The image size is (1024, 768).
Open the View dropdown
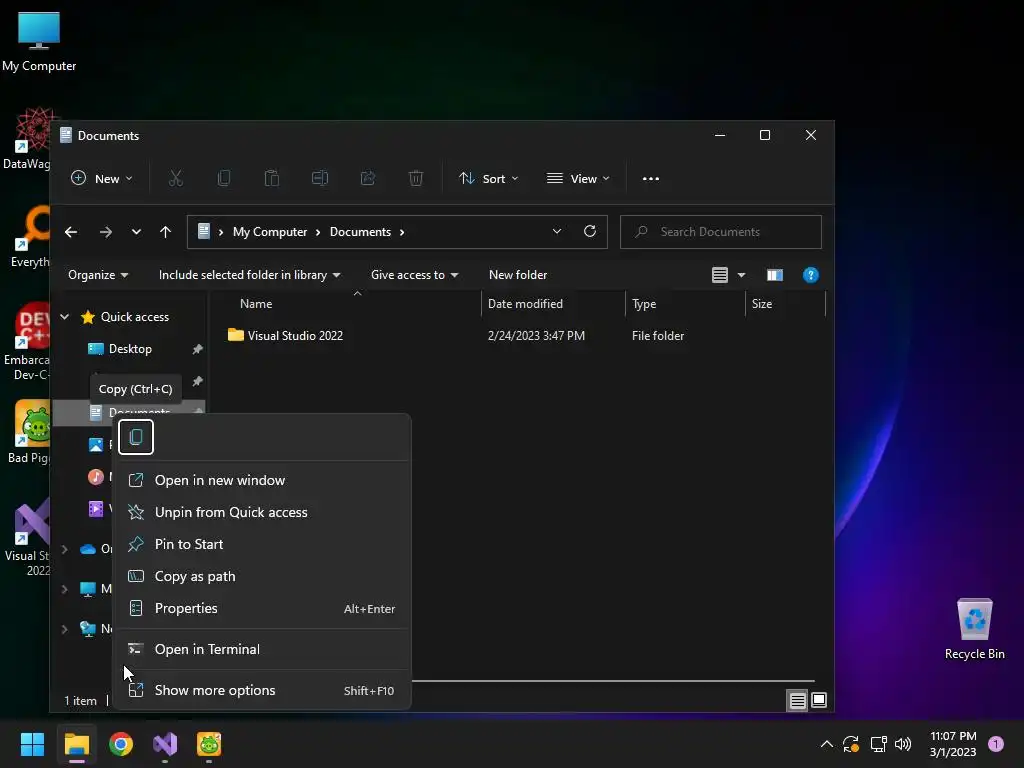tap(578, 178)
